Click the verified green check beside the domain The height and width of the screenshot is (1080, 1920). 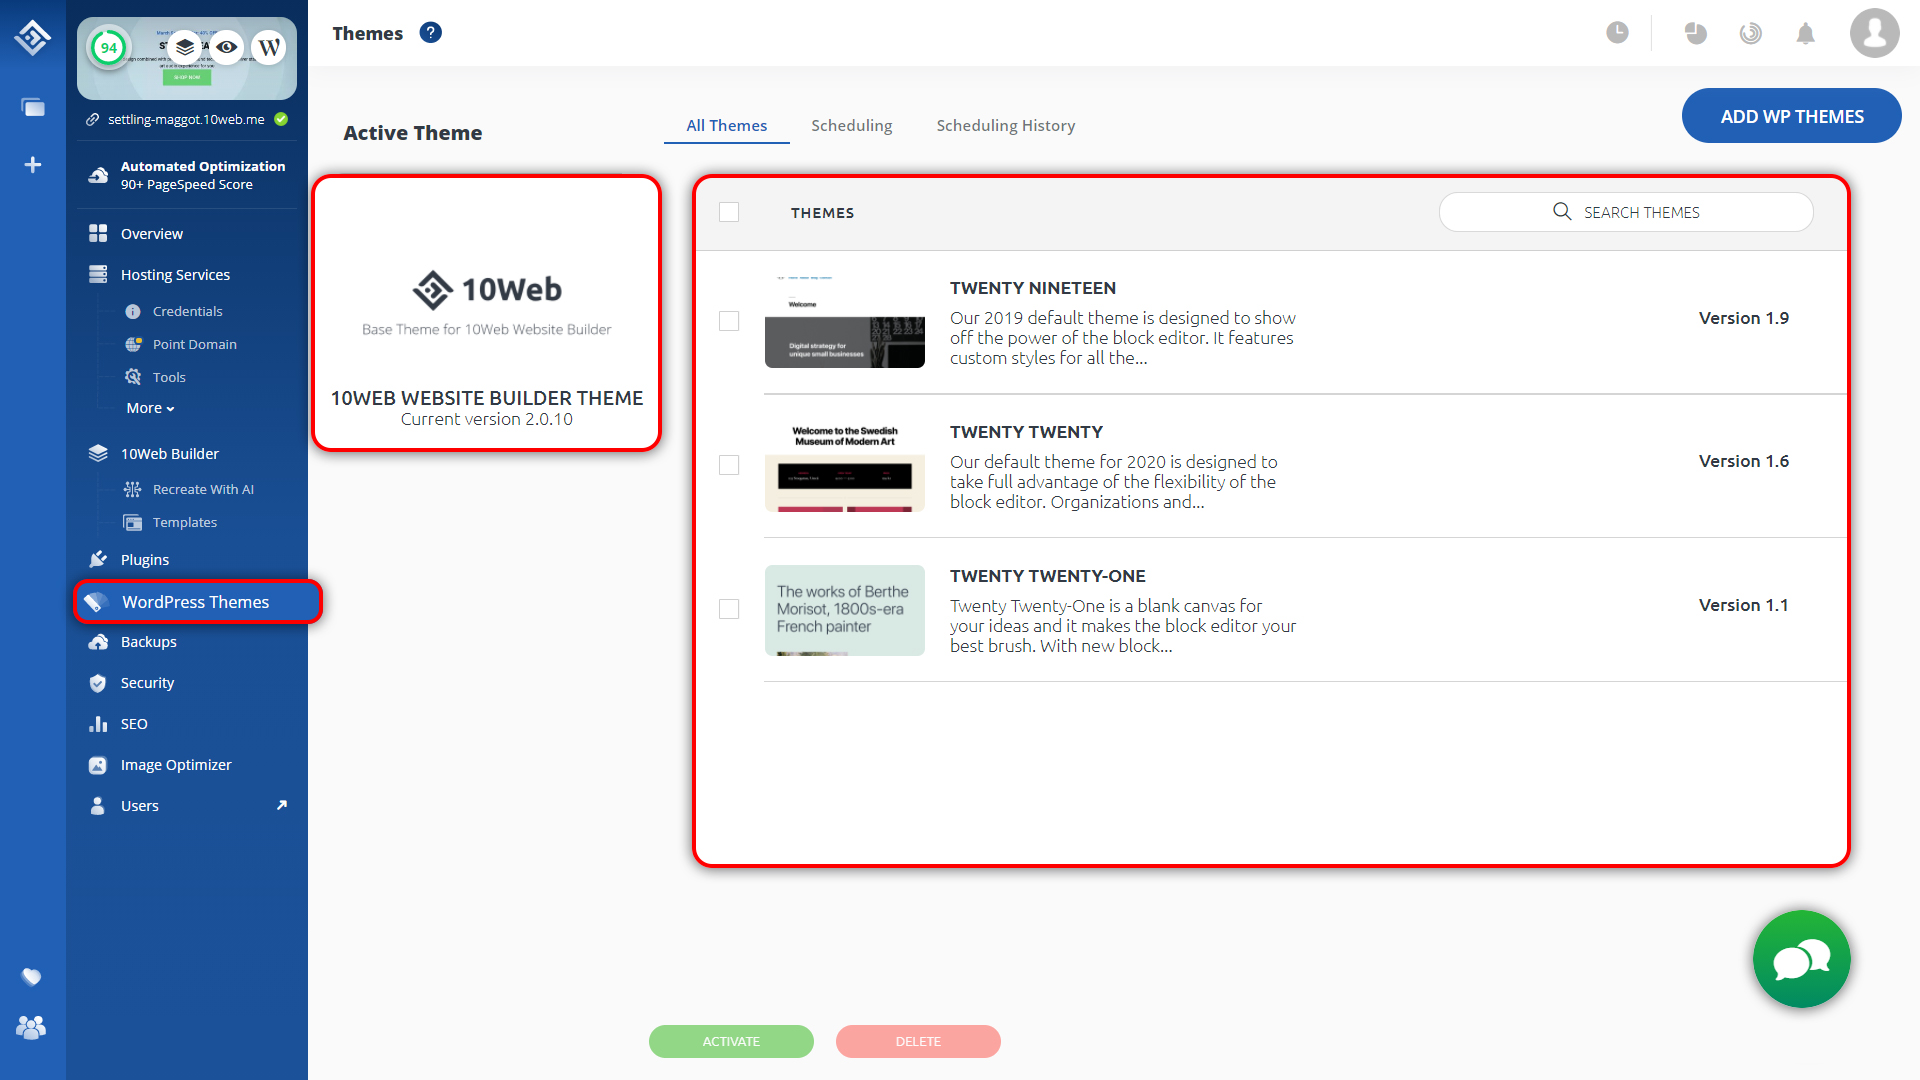tap(281, 119)
